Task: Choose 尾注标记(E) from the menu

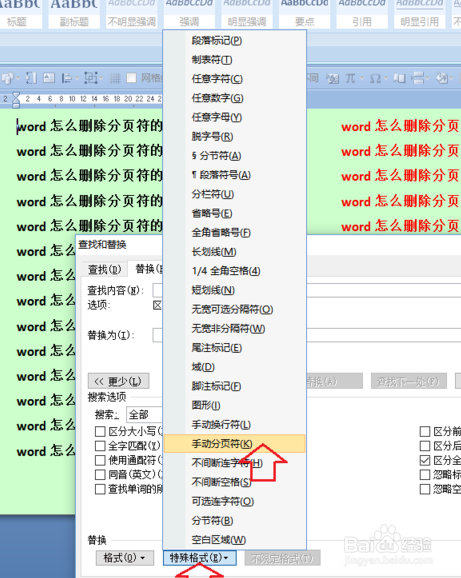Action: coord(235,348)
